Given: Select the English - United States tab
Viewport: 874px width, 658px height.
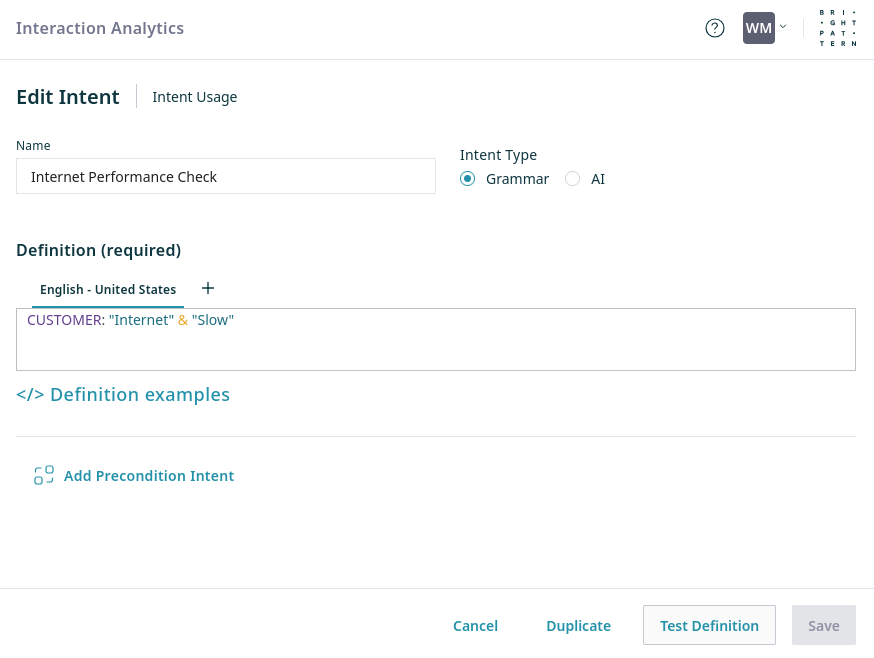Looking at the screenshot, I should click(108, 290).
